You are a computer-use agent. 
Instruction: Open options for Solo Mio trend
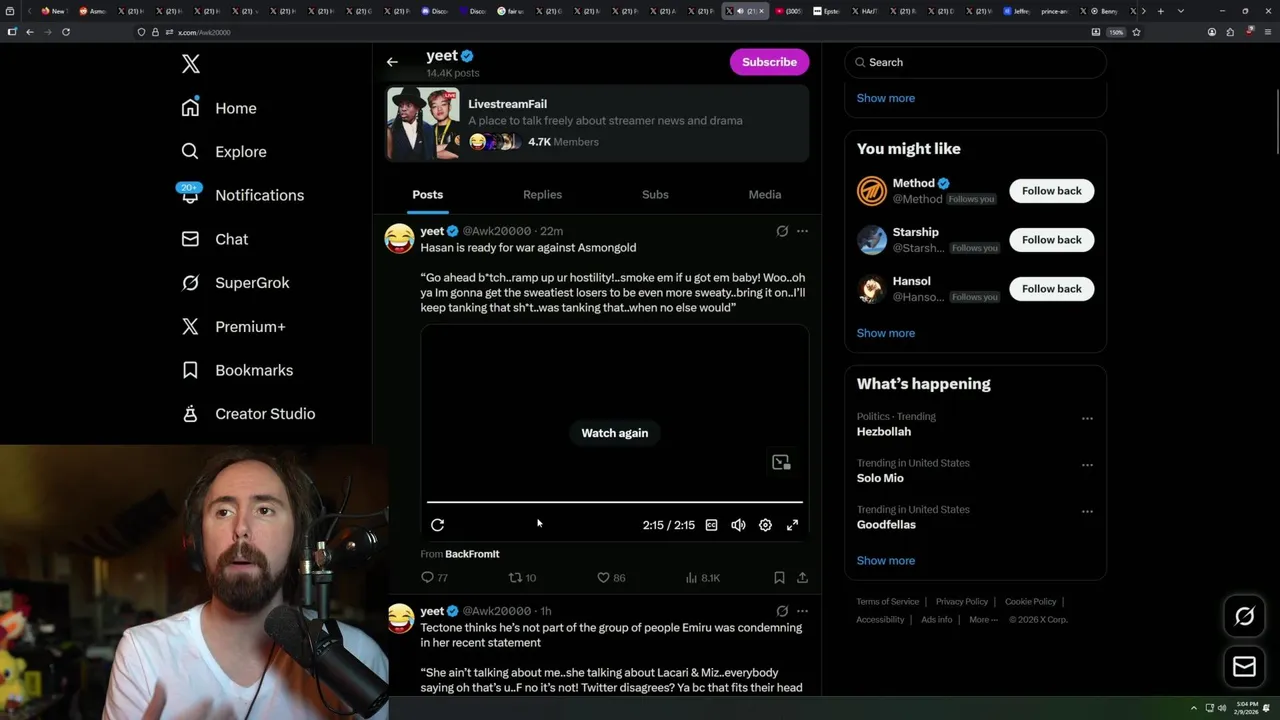point(1087,465)
